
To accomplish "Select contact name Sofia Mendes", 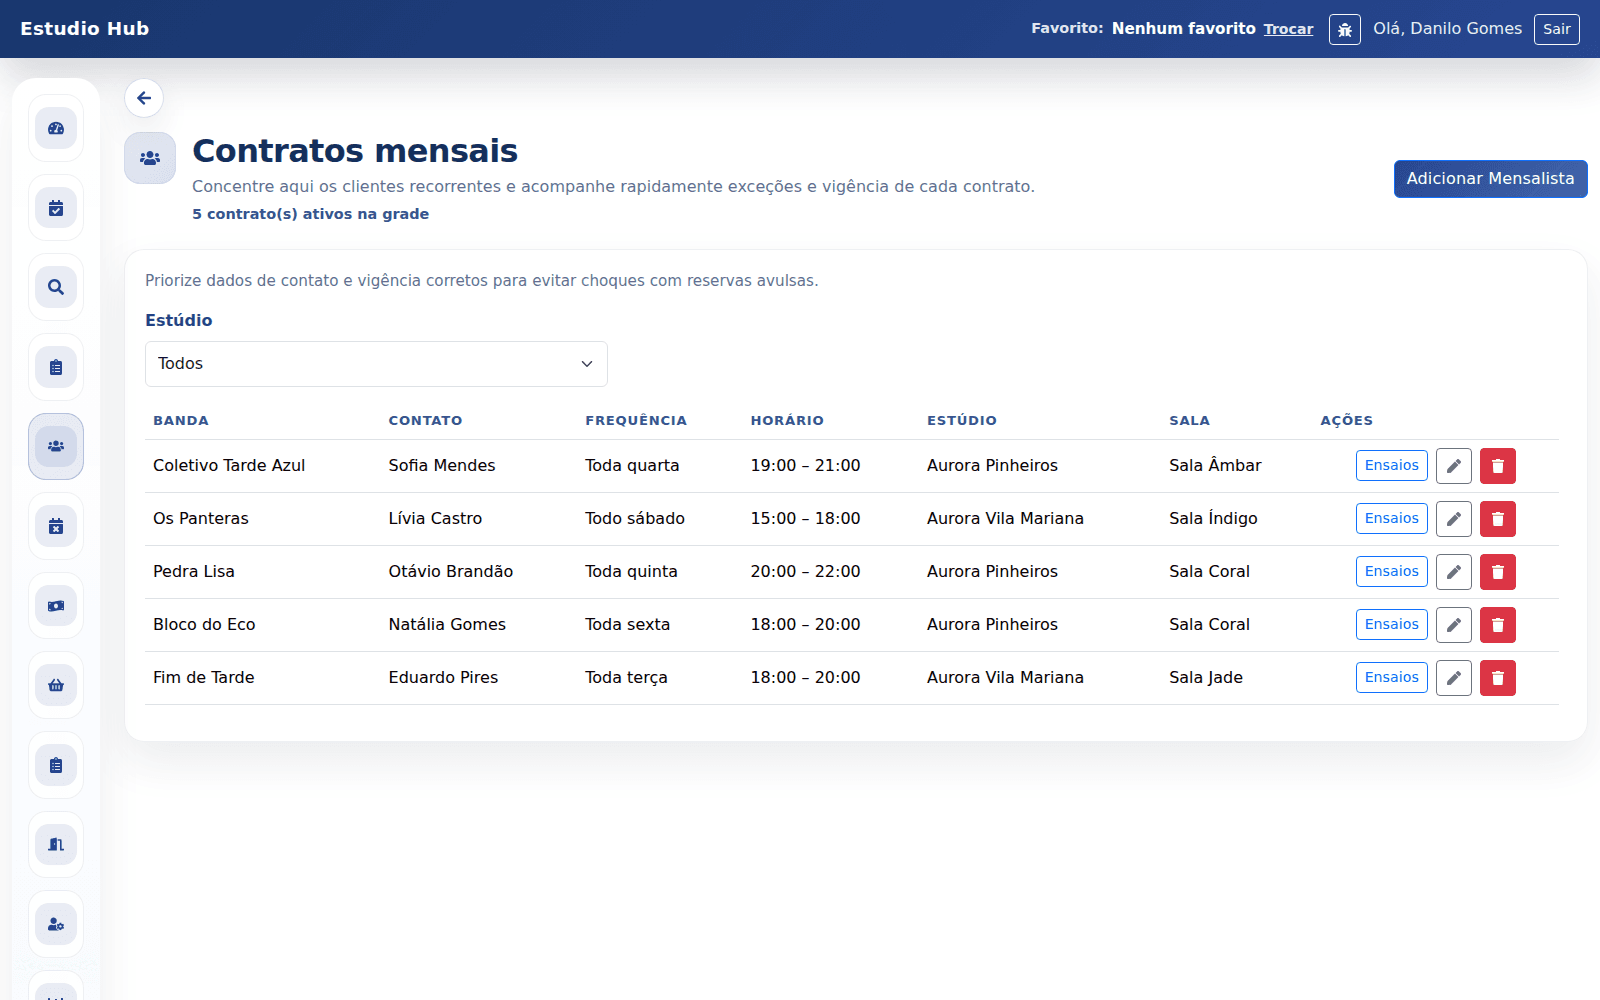I will [x=442, y=466].
